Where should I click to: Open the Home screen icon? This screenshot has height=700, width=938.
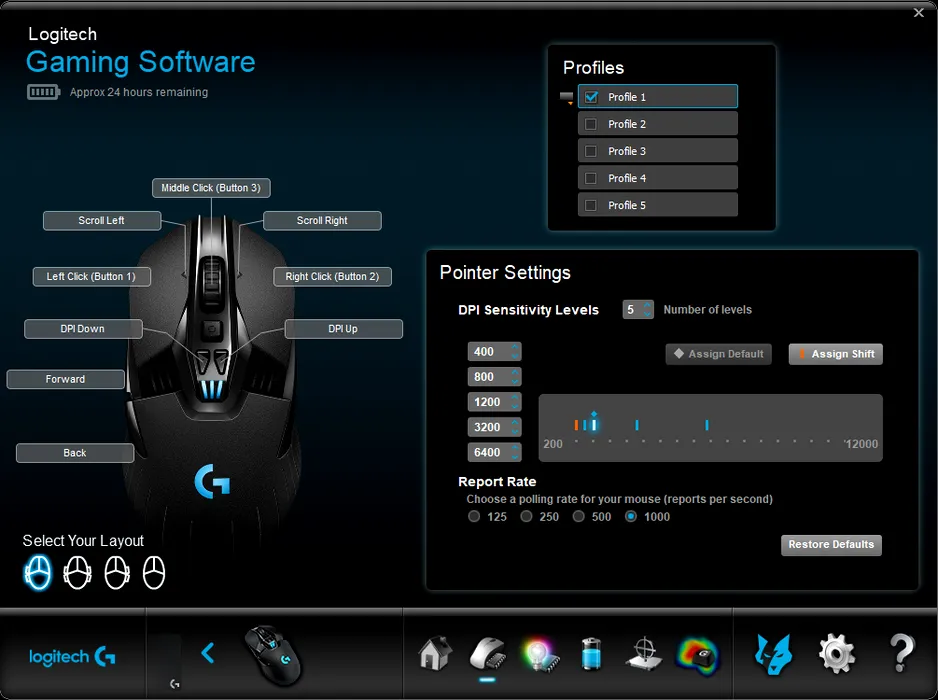(x=432, y=654)
